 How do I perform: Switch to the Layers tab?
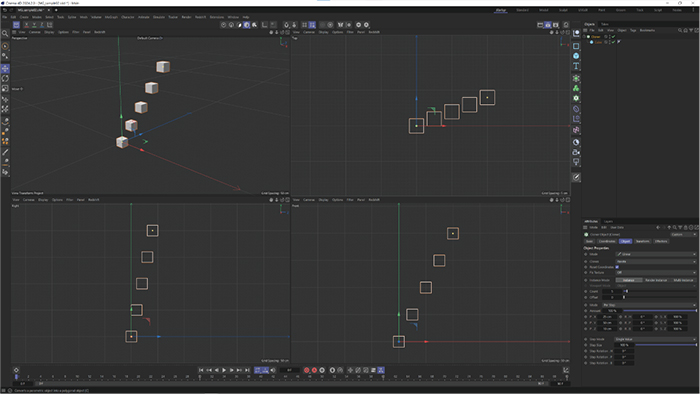pos(608,221)
